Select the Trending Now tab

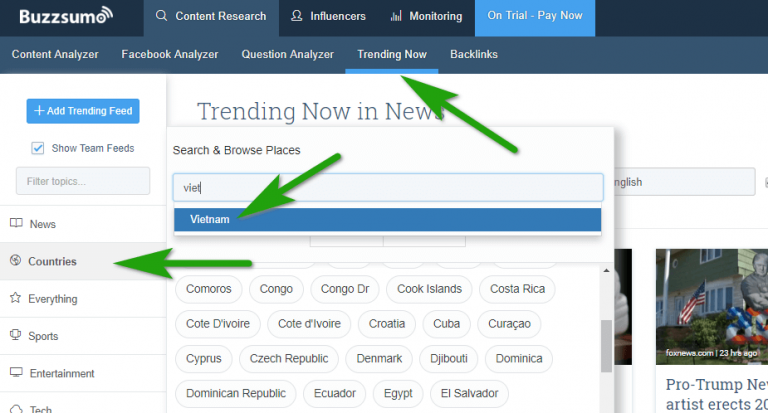pos(392,54)
